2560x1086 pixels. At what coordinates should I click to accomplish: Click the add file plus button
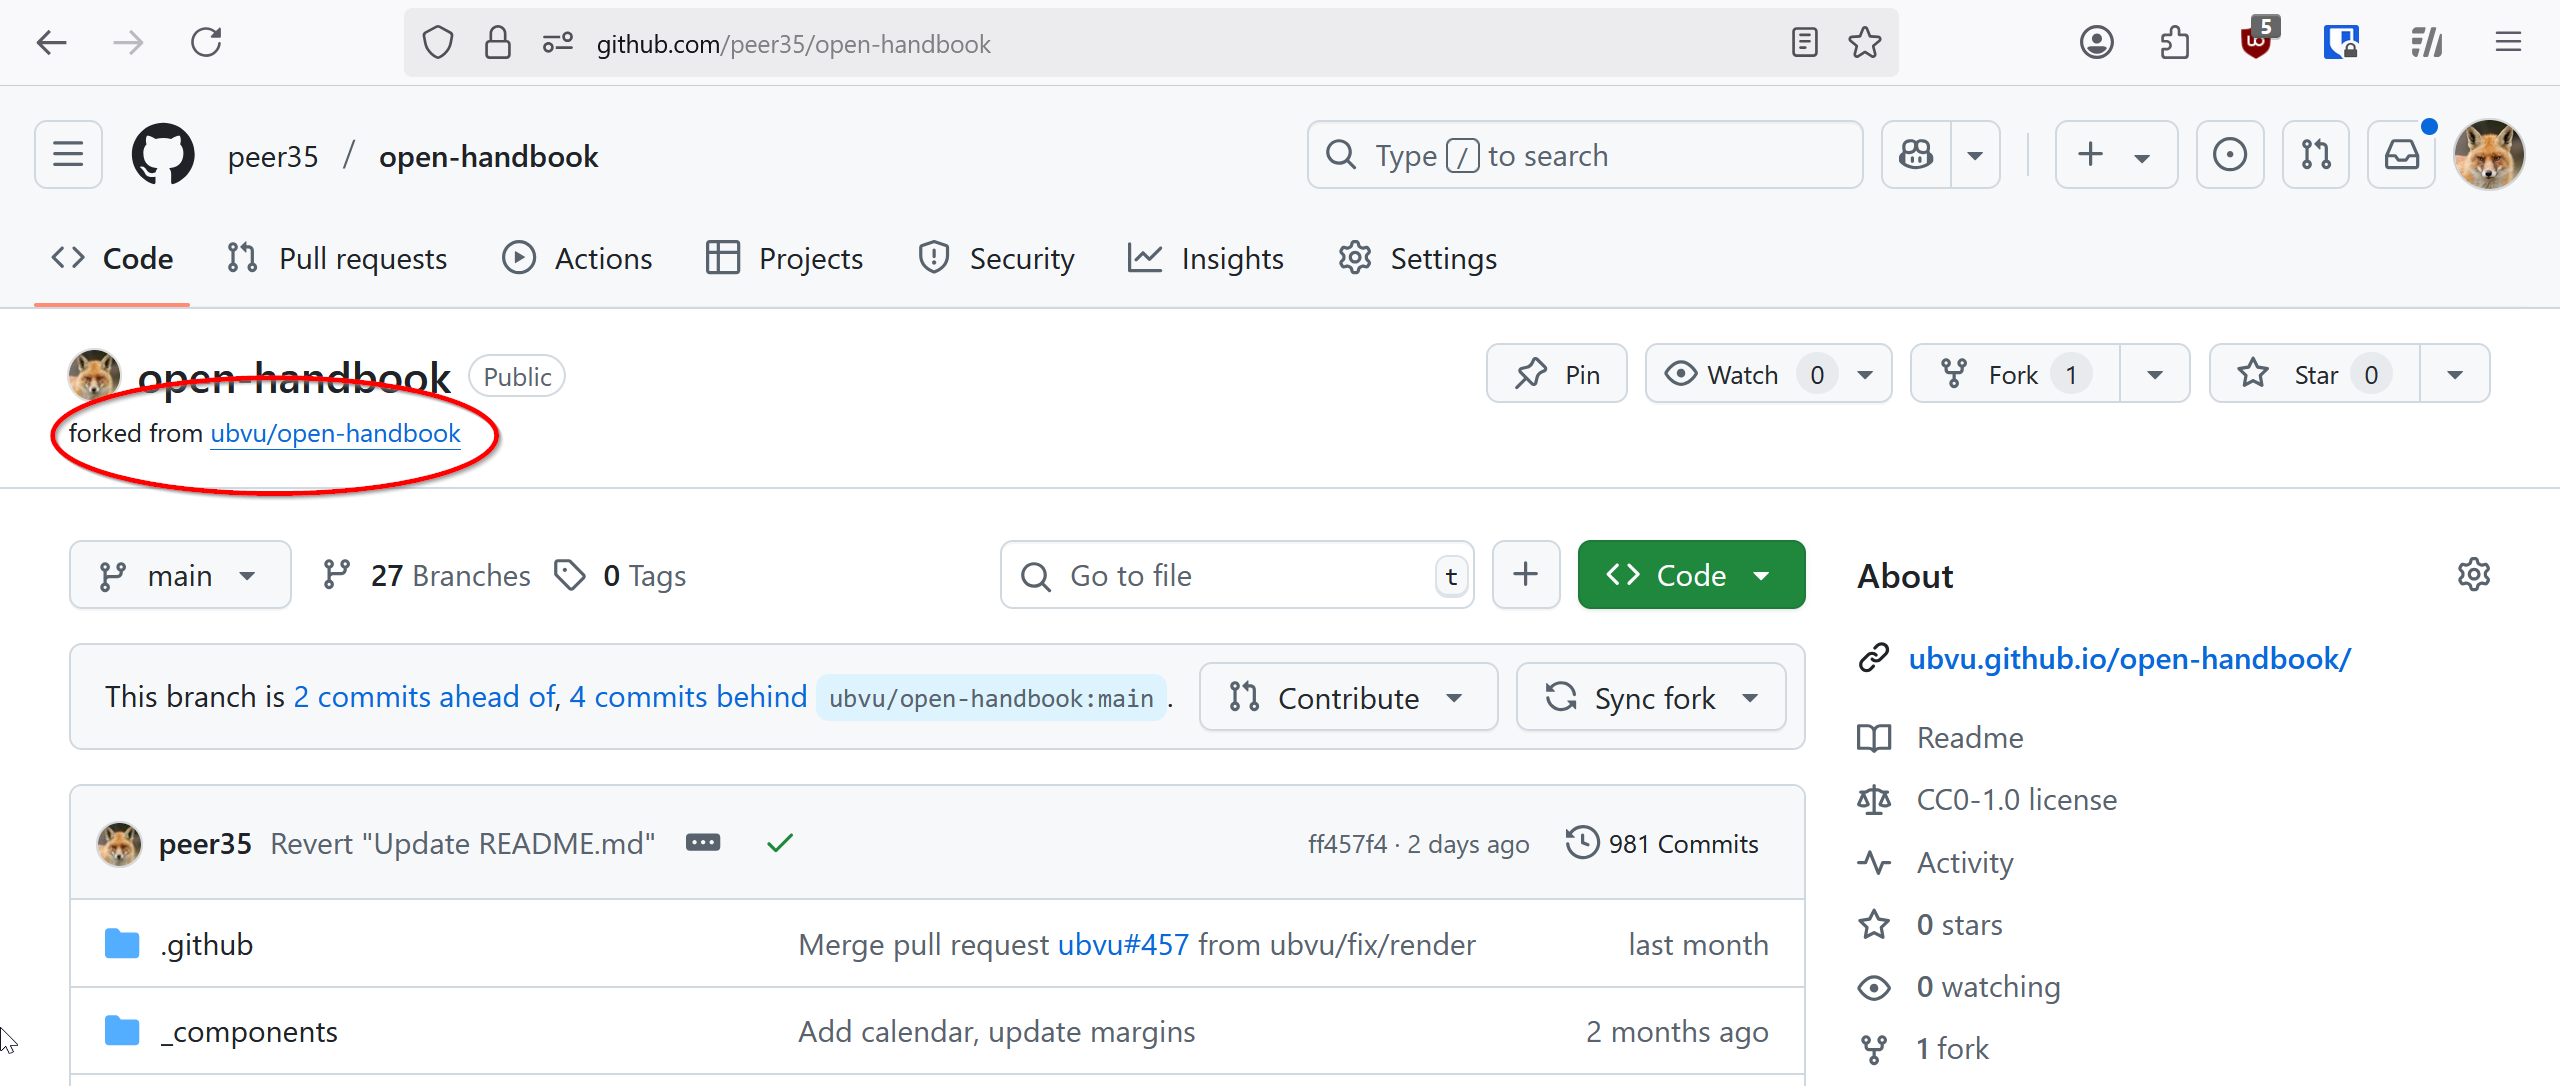(1525, 575)
